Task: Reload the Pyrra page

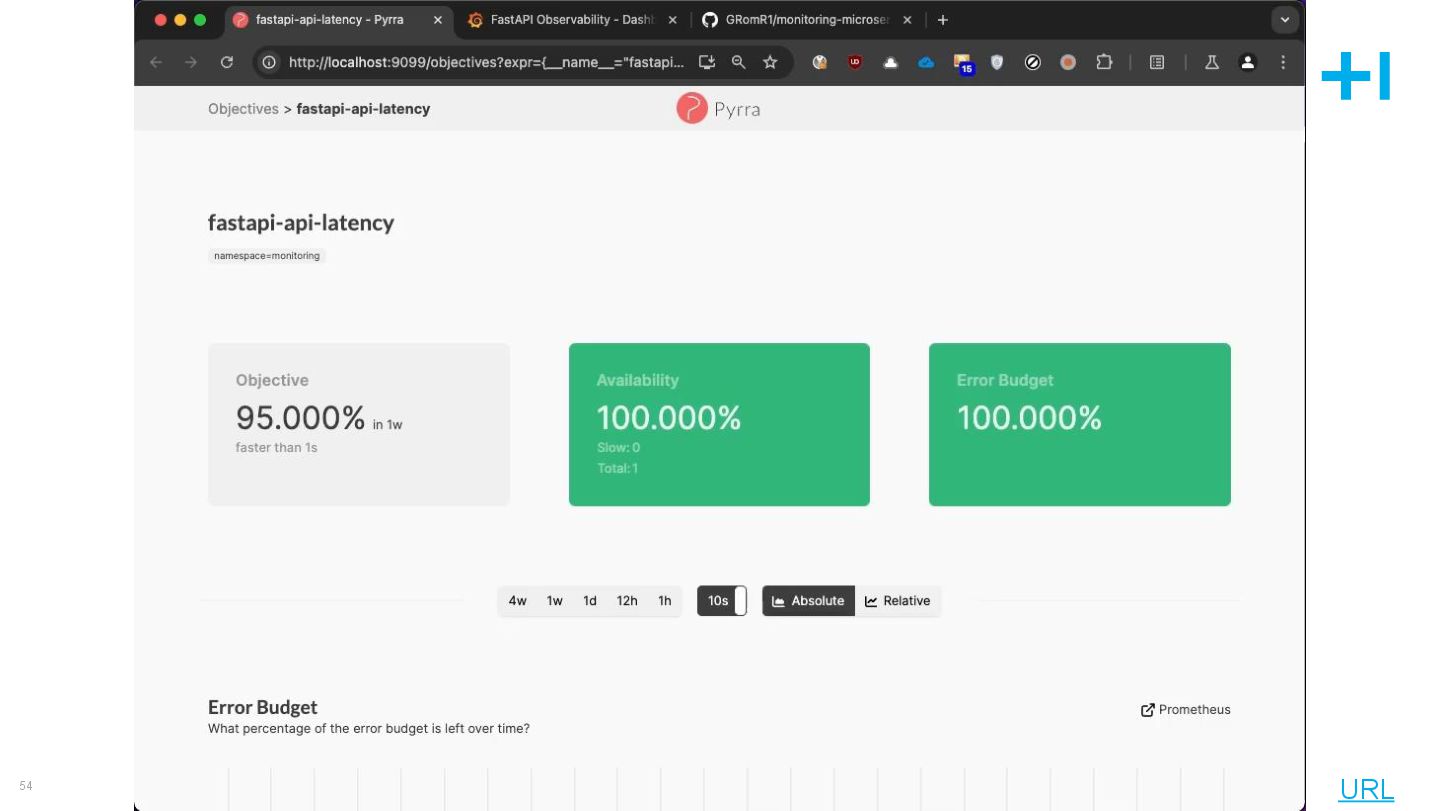Action: pos(227,62)
